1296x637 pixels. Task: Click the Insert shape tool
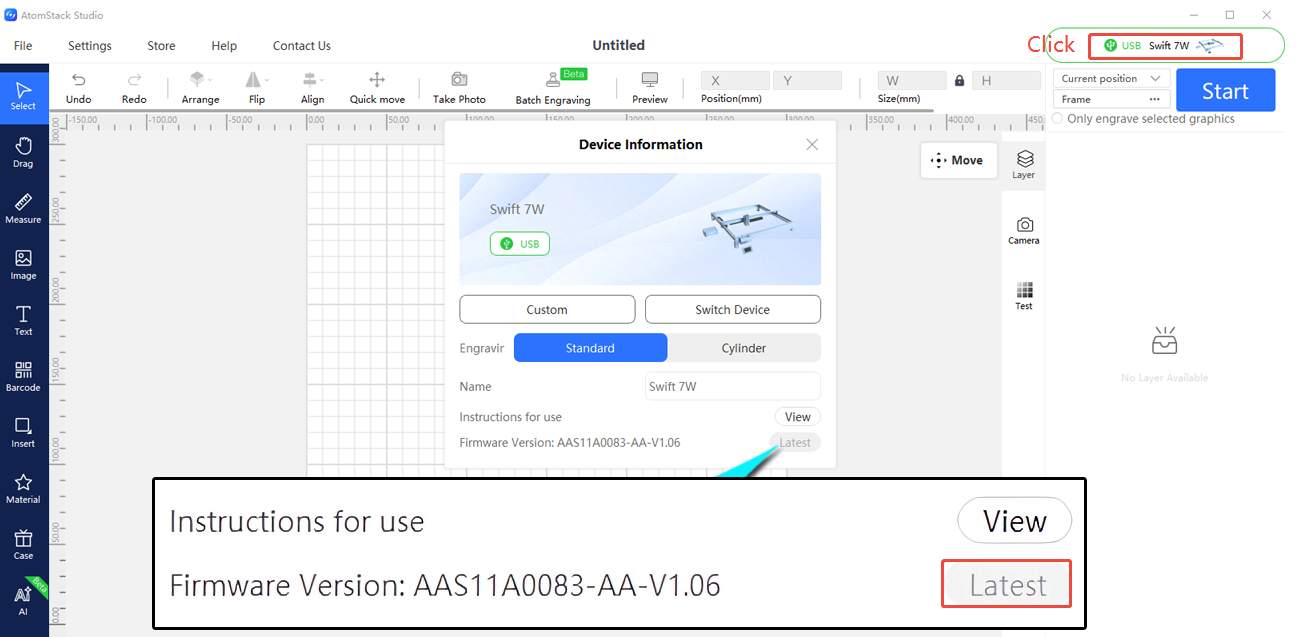click(23, 432)
